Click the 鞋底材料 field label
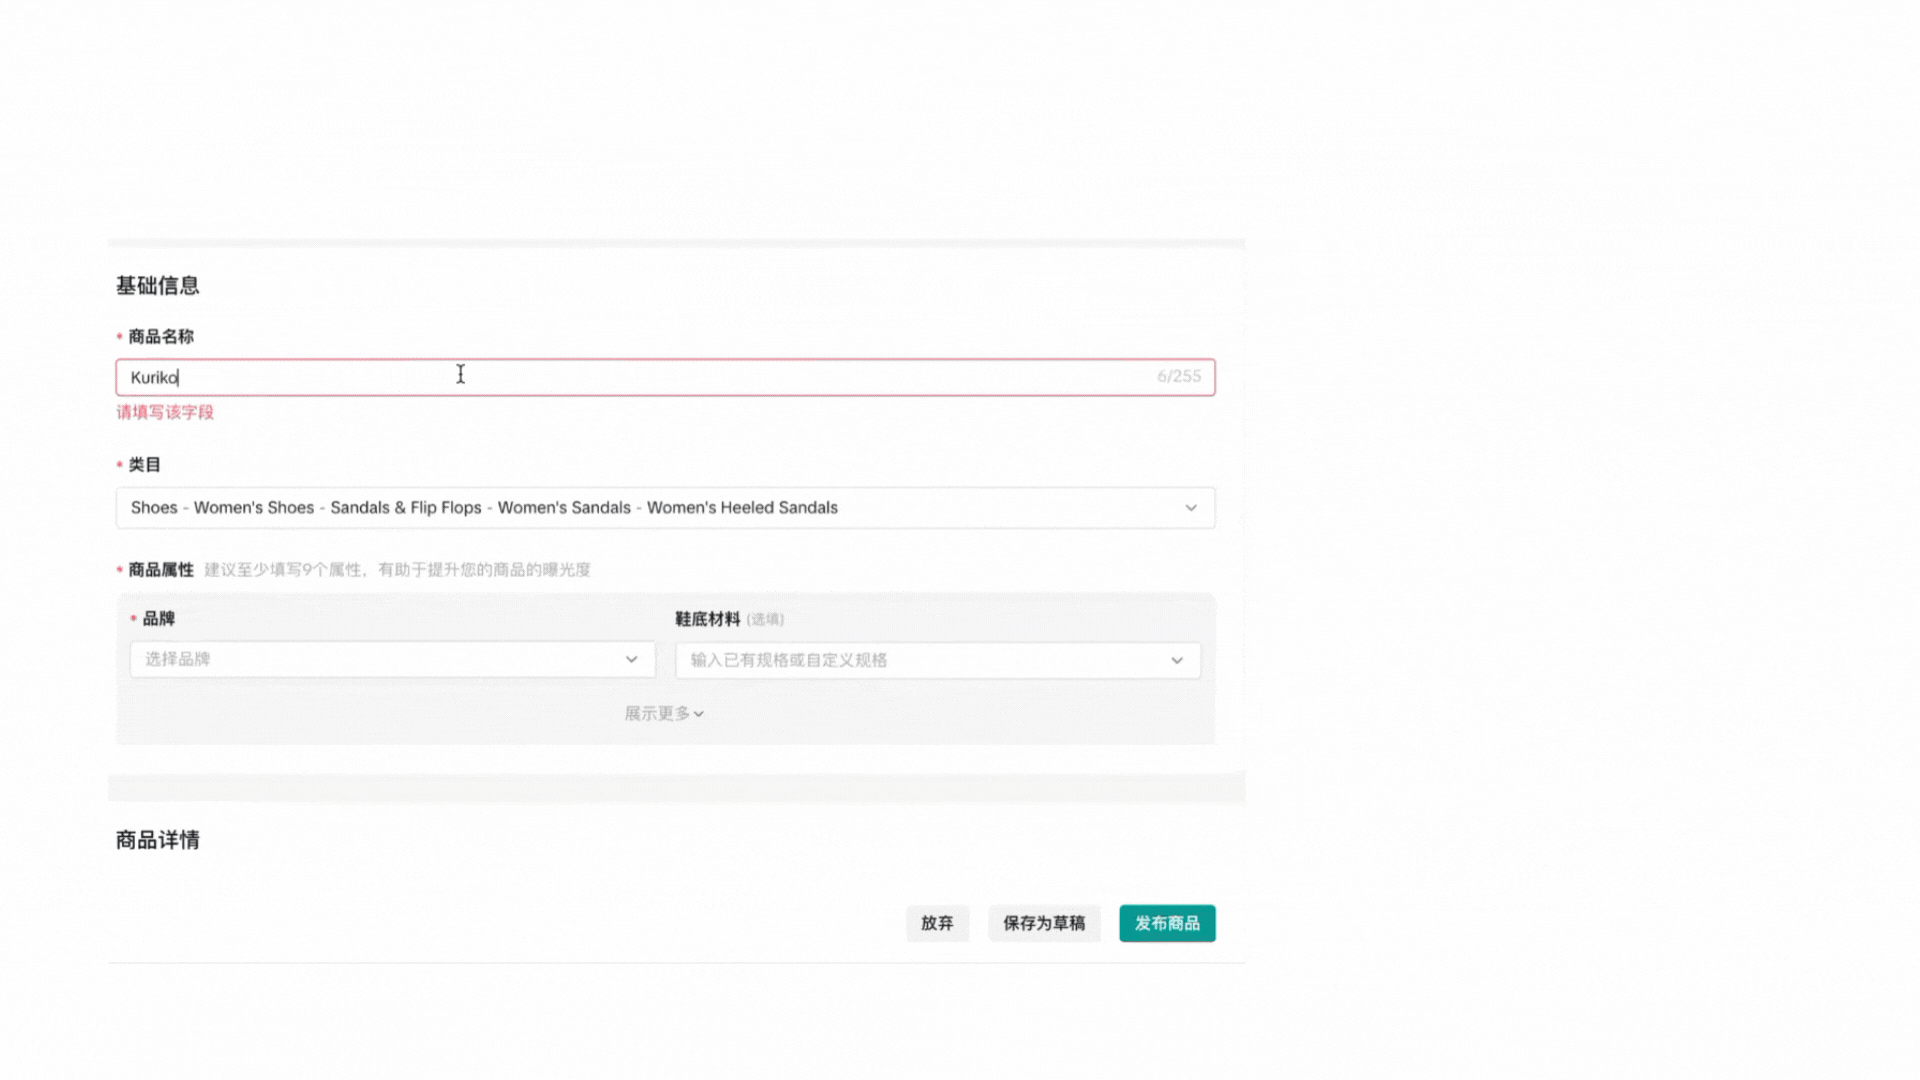This screenshot has width=1920, height=1080. coord(707,619)
